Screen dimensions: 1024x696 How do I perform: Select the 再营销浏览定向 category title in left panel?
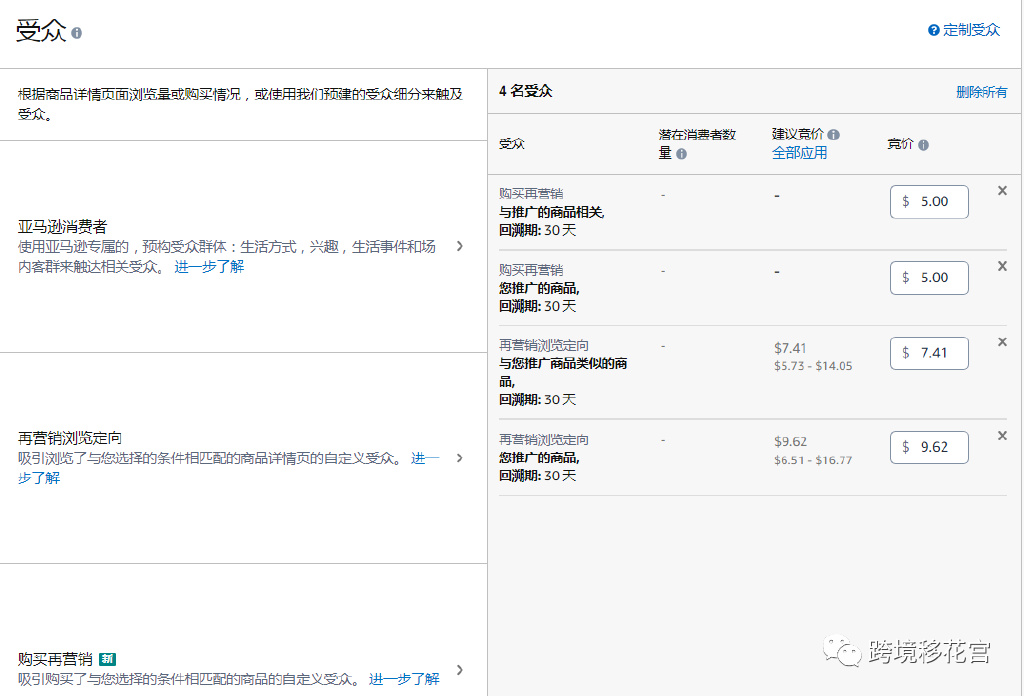coord(70,438)
